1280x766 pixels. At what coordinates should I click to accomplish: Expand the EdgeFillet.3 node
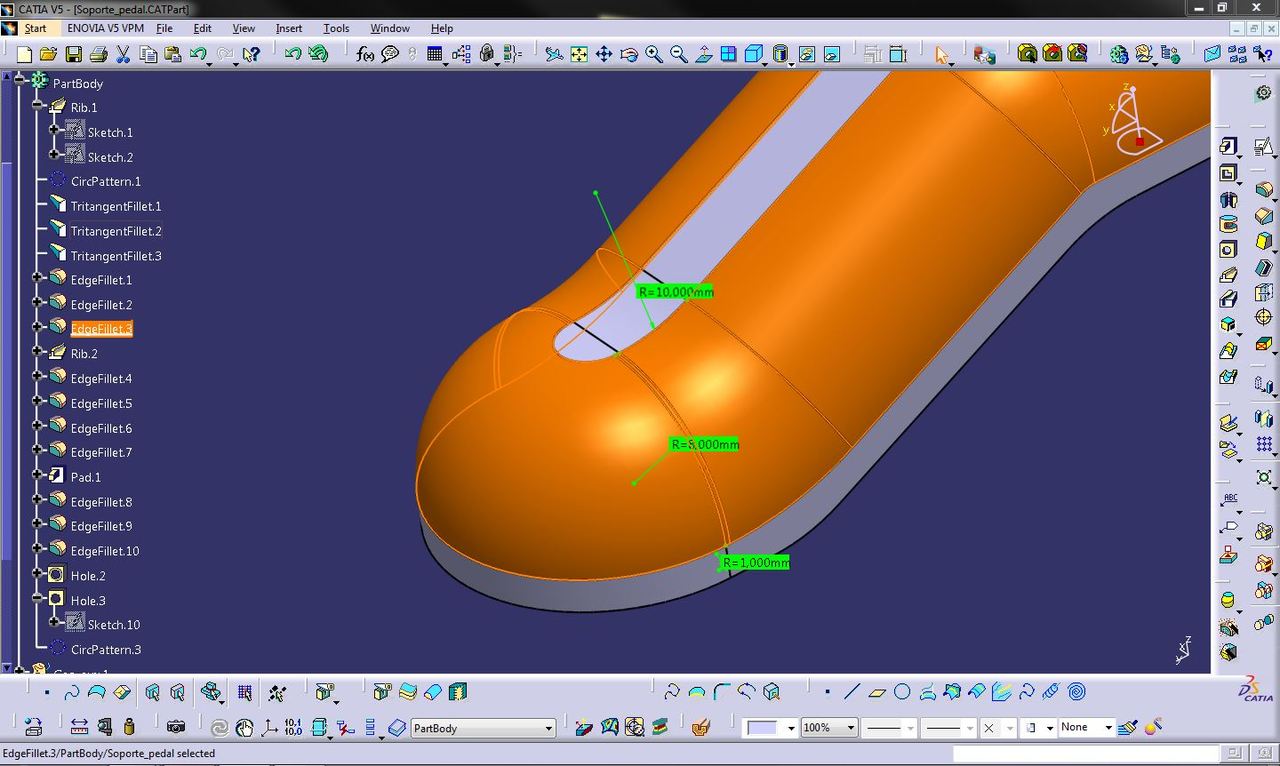[x=38, y=326]
